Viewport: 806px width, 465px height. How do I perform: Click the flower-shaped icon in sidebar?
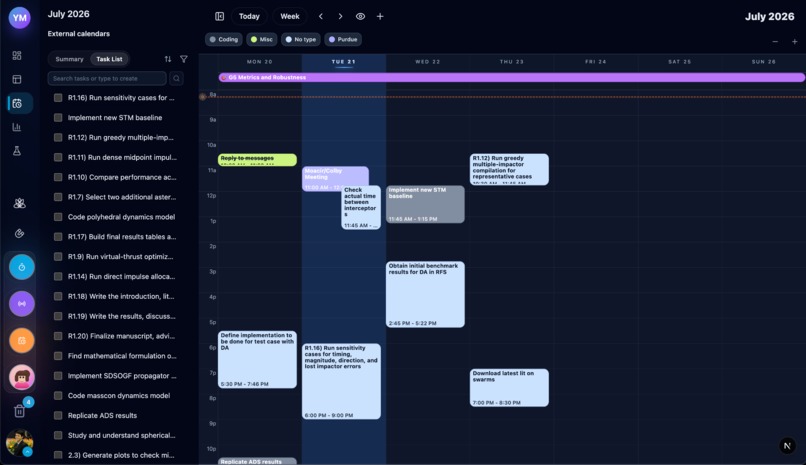pyautogui.click(x=20, y=203)
